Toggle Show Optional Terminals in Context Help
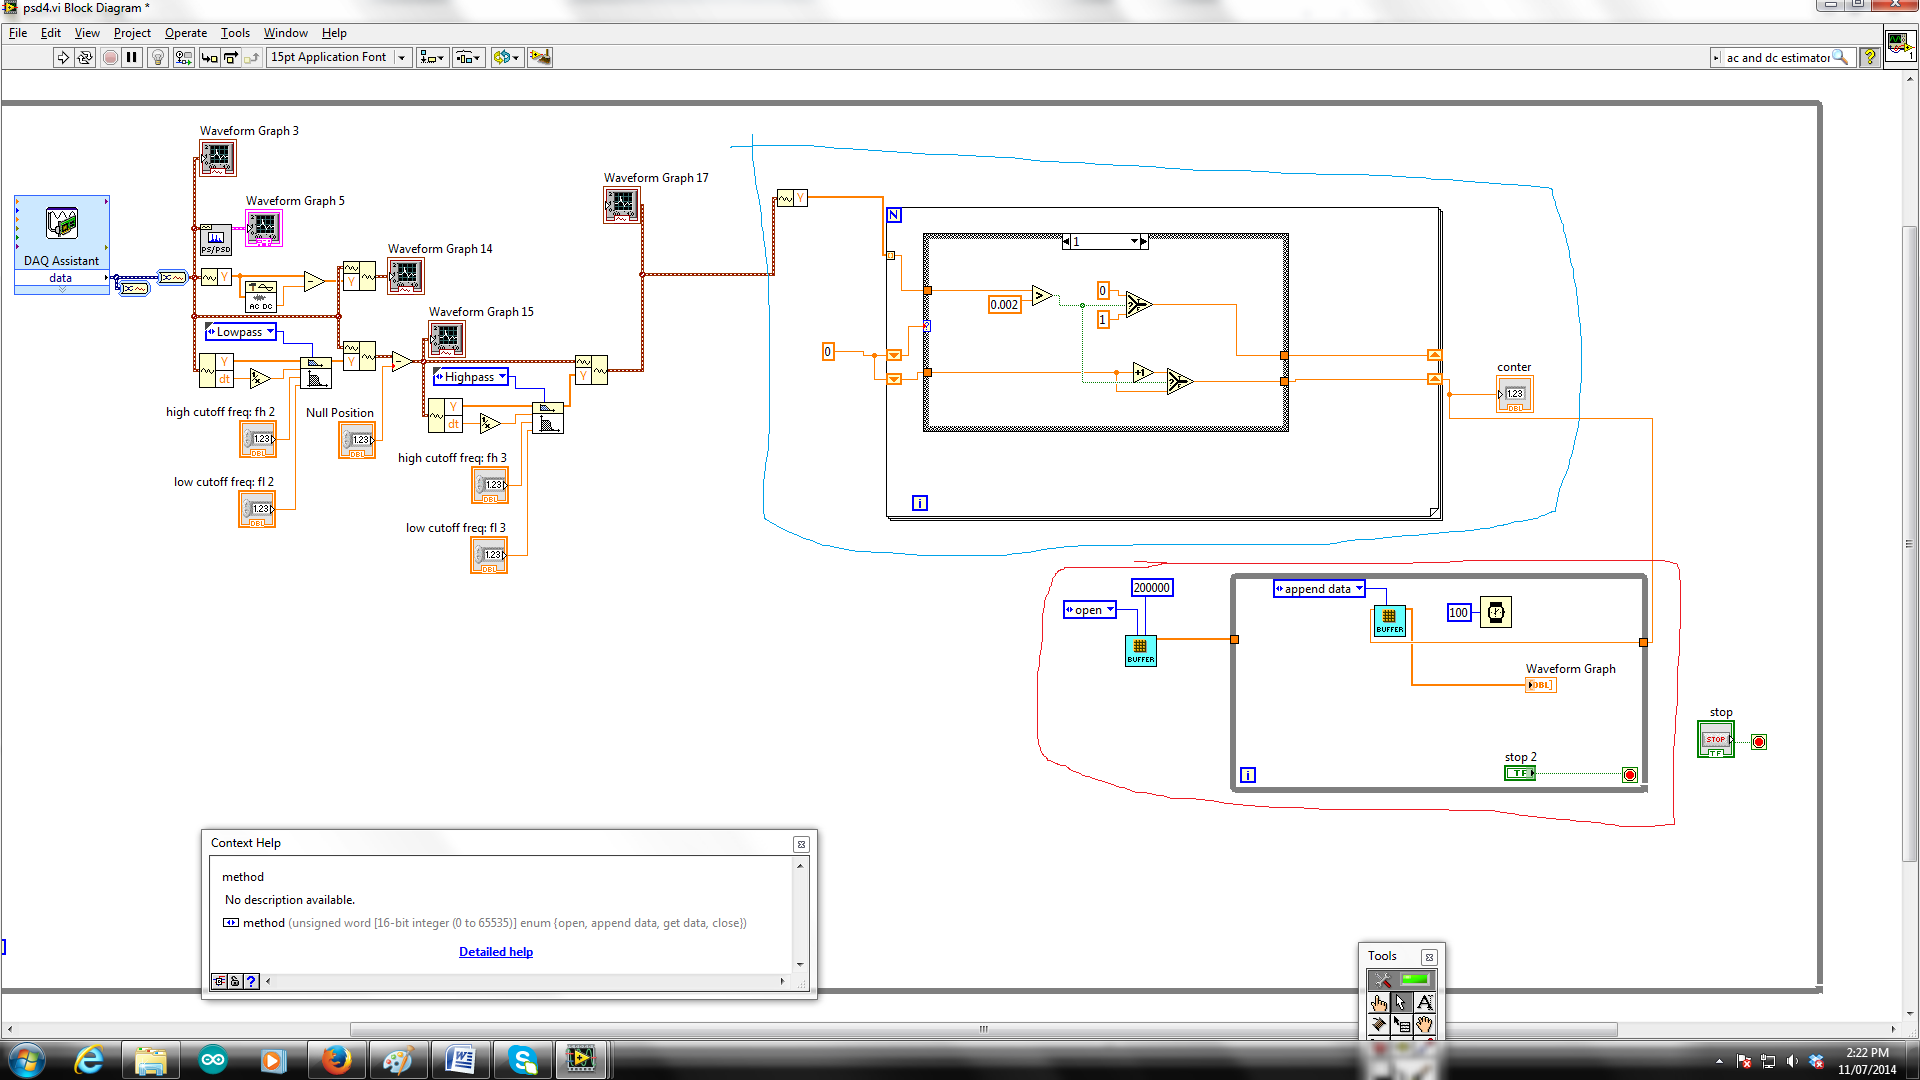This screenshot has width=1920, height=1080. [219, 982]
